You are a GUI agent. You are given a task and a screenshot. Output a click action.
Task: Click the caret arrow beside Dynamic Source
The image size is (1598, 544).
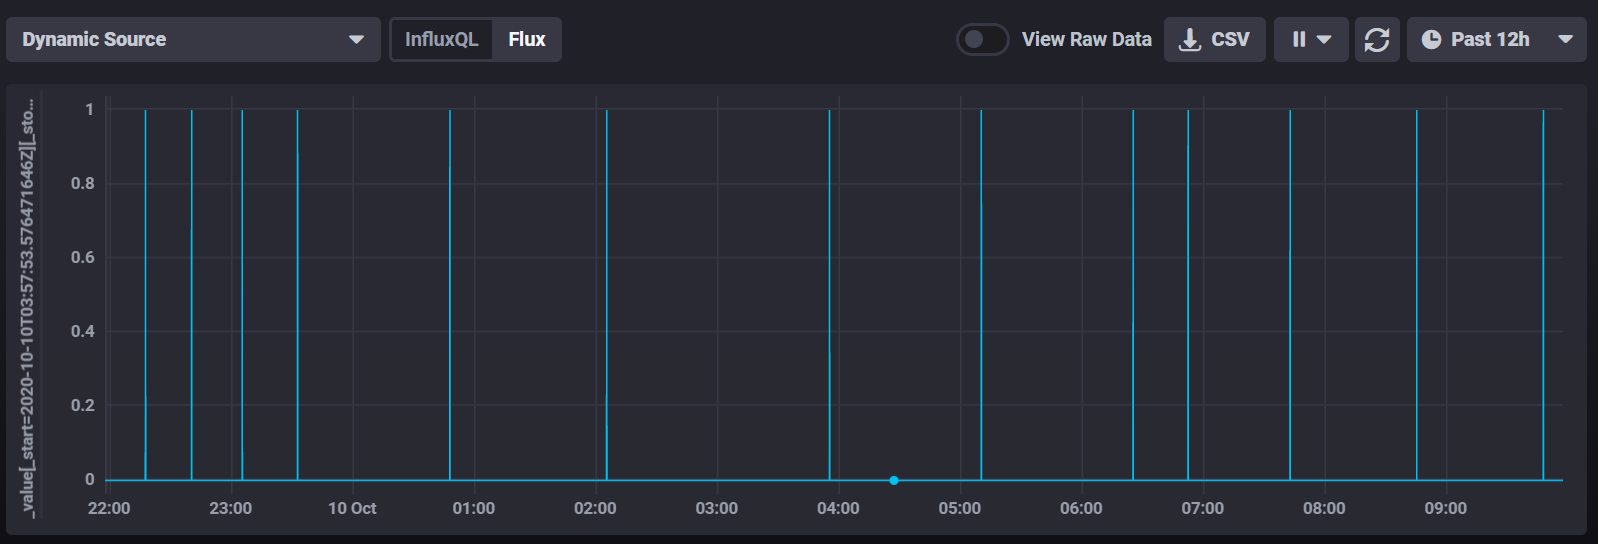(356, 40)
